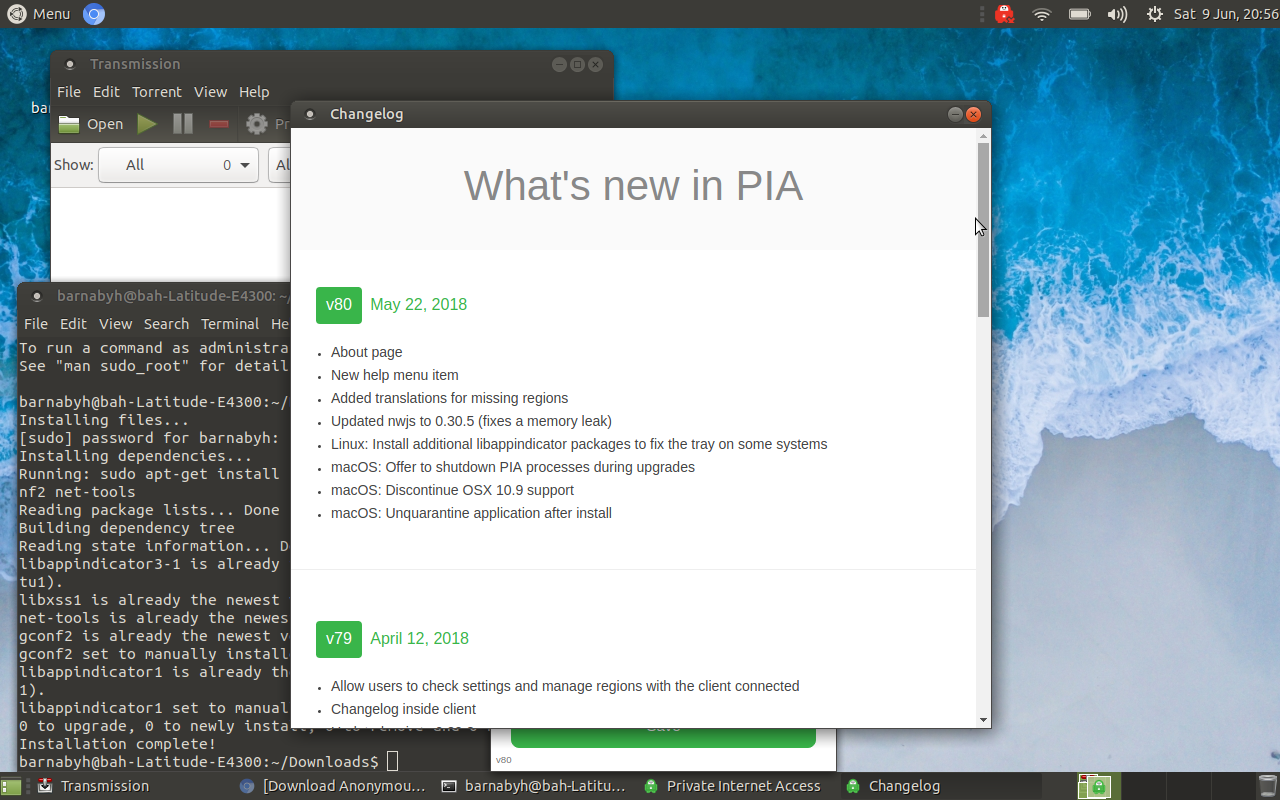Open the Edit menu in Transmission
This screenshot has width=1280, height=800.
pos(106,92)
